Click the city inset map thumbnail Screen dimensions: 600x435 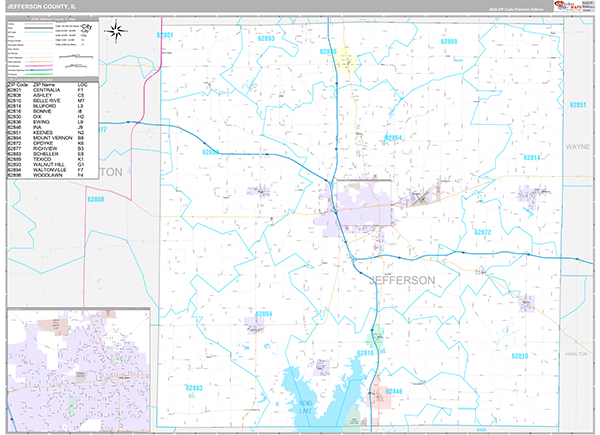pyautogui.click(x=76, y=370)
